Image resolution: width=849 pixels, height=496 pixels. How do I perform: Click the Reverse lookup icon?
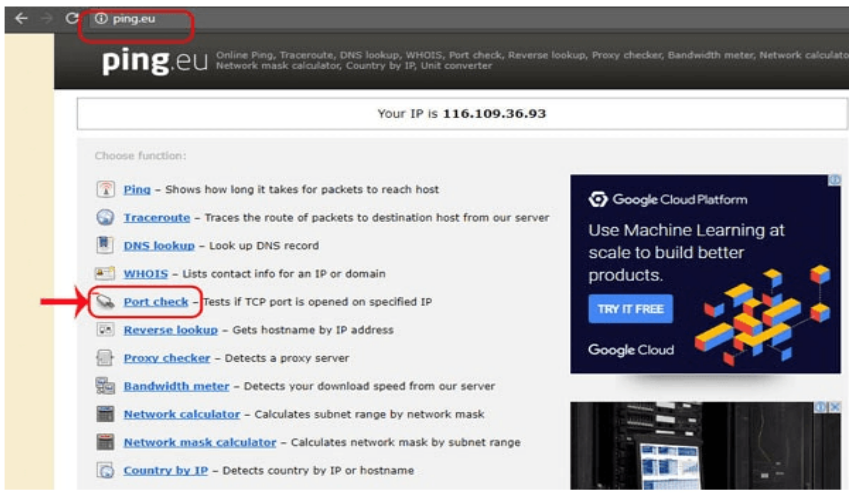(x=105, y=330)
